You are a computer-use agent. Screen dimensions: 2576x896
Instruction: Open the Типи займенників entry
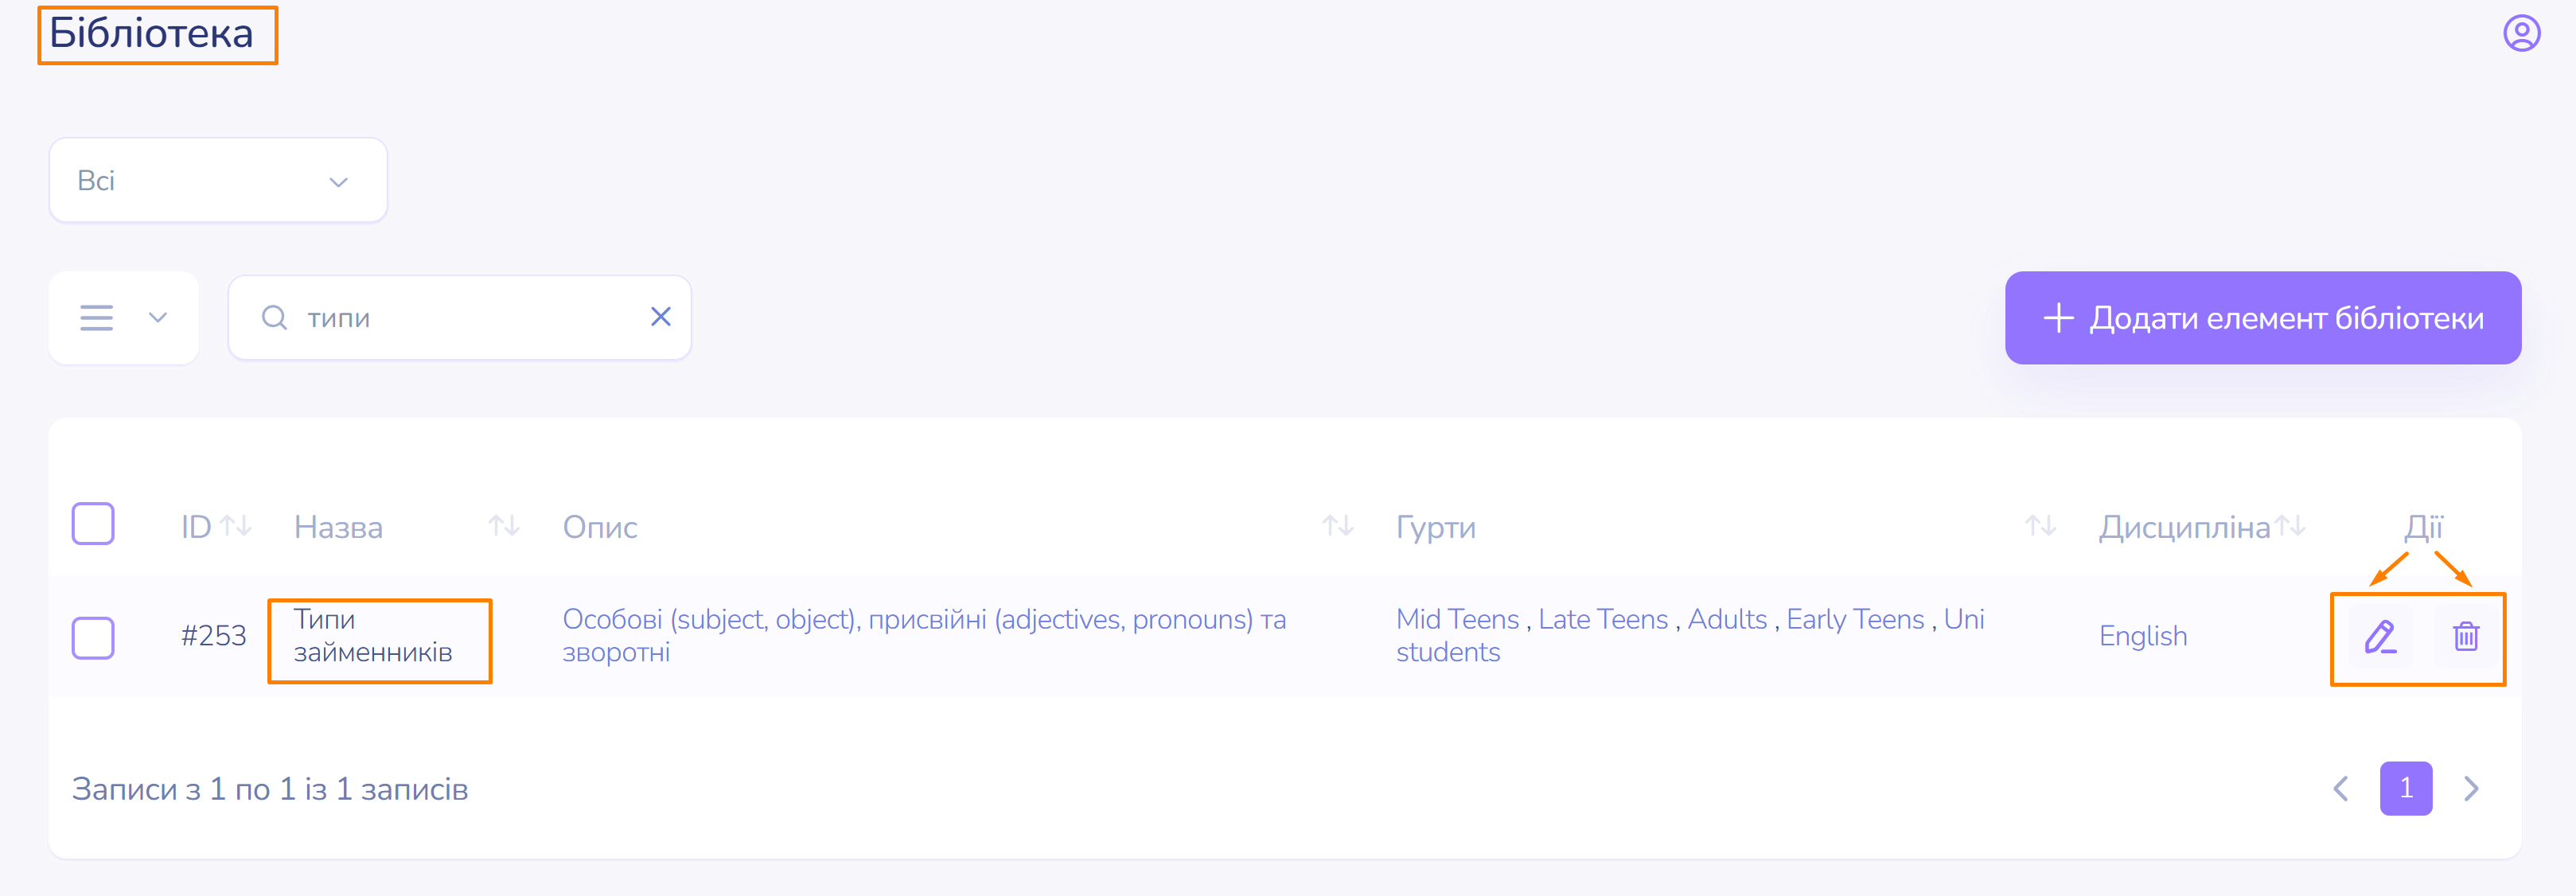(x=373, y=636)
